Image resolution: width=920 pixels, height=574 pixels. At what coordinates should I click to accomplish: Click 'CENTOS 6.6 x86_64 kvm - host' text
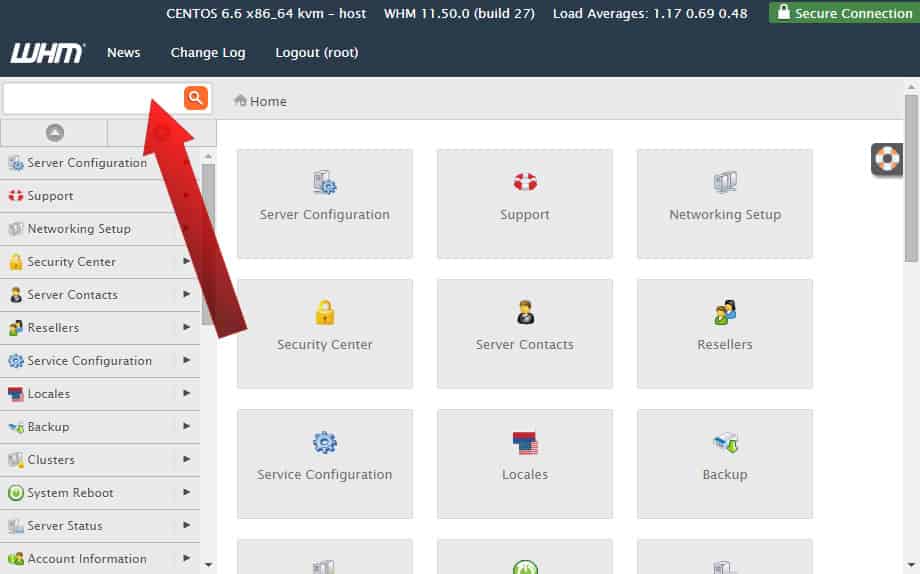pyautogui.click(x=266, y=13)
